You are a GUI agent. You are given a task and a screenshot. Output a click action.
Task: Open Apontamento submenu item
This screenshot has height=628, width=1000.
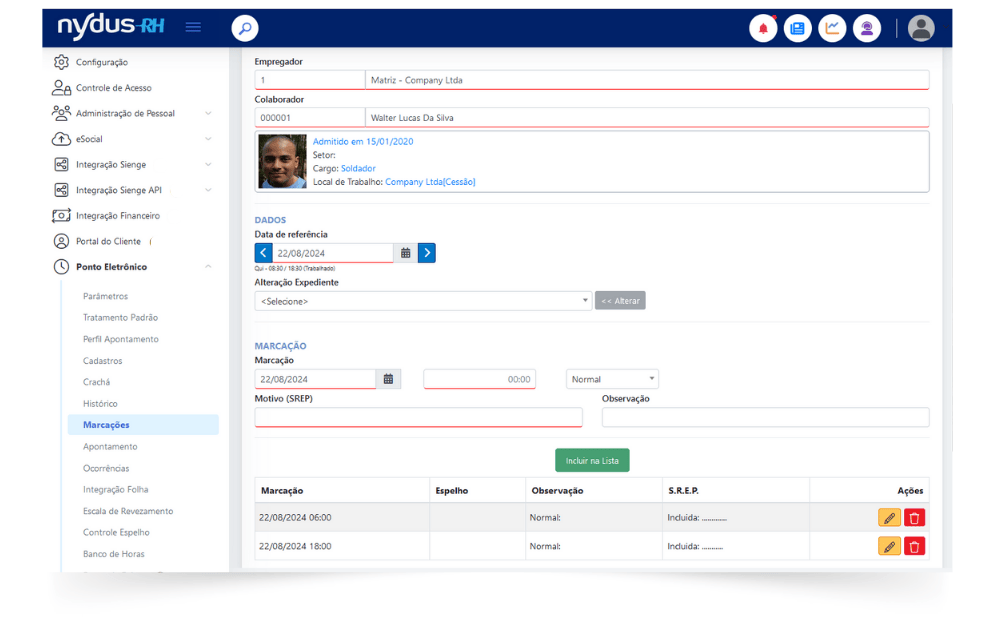(x=110, y=446)
